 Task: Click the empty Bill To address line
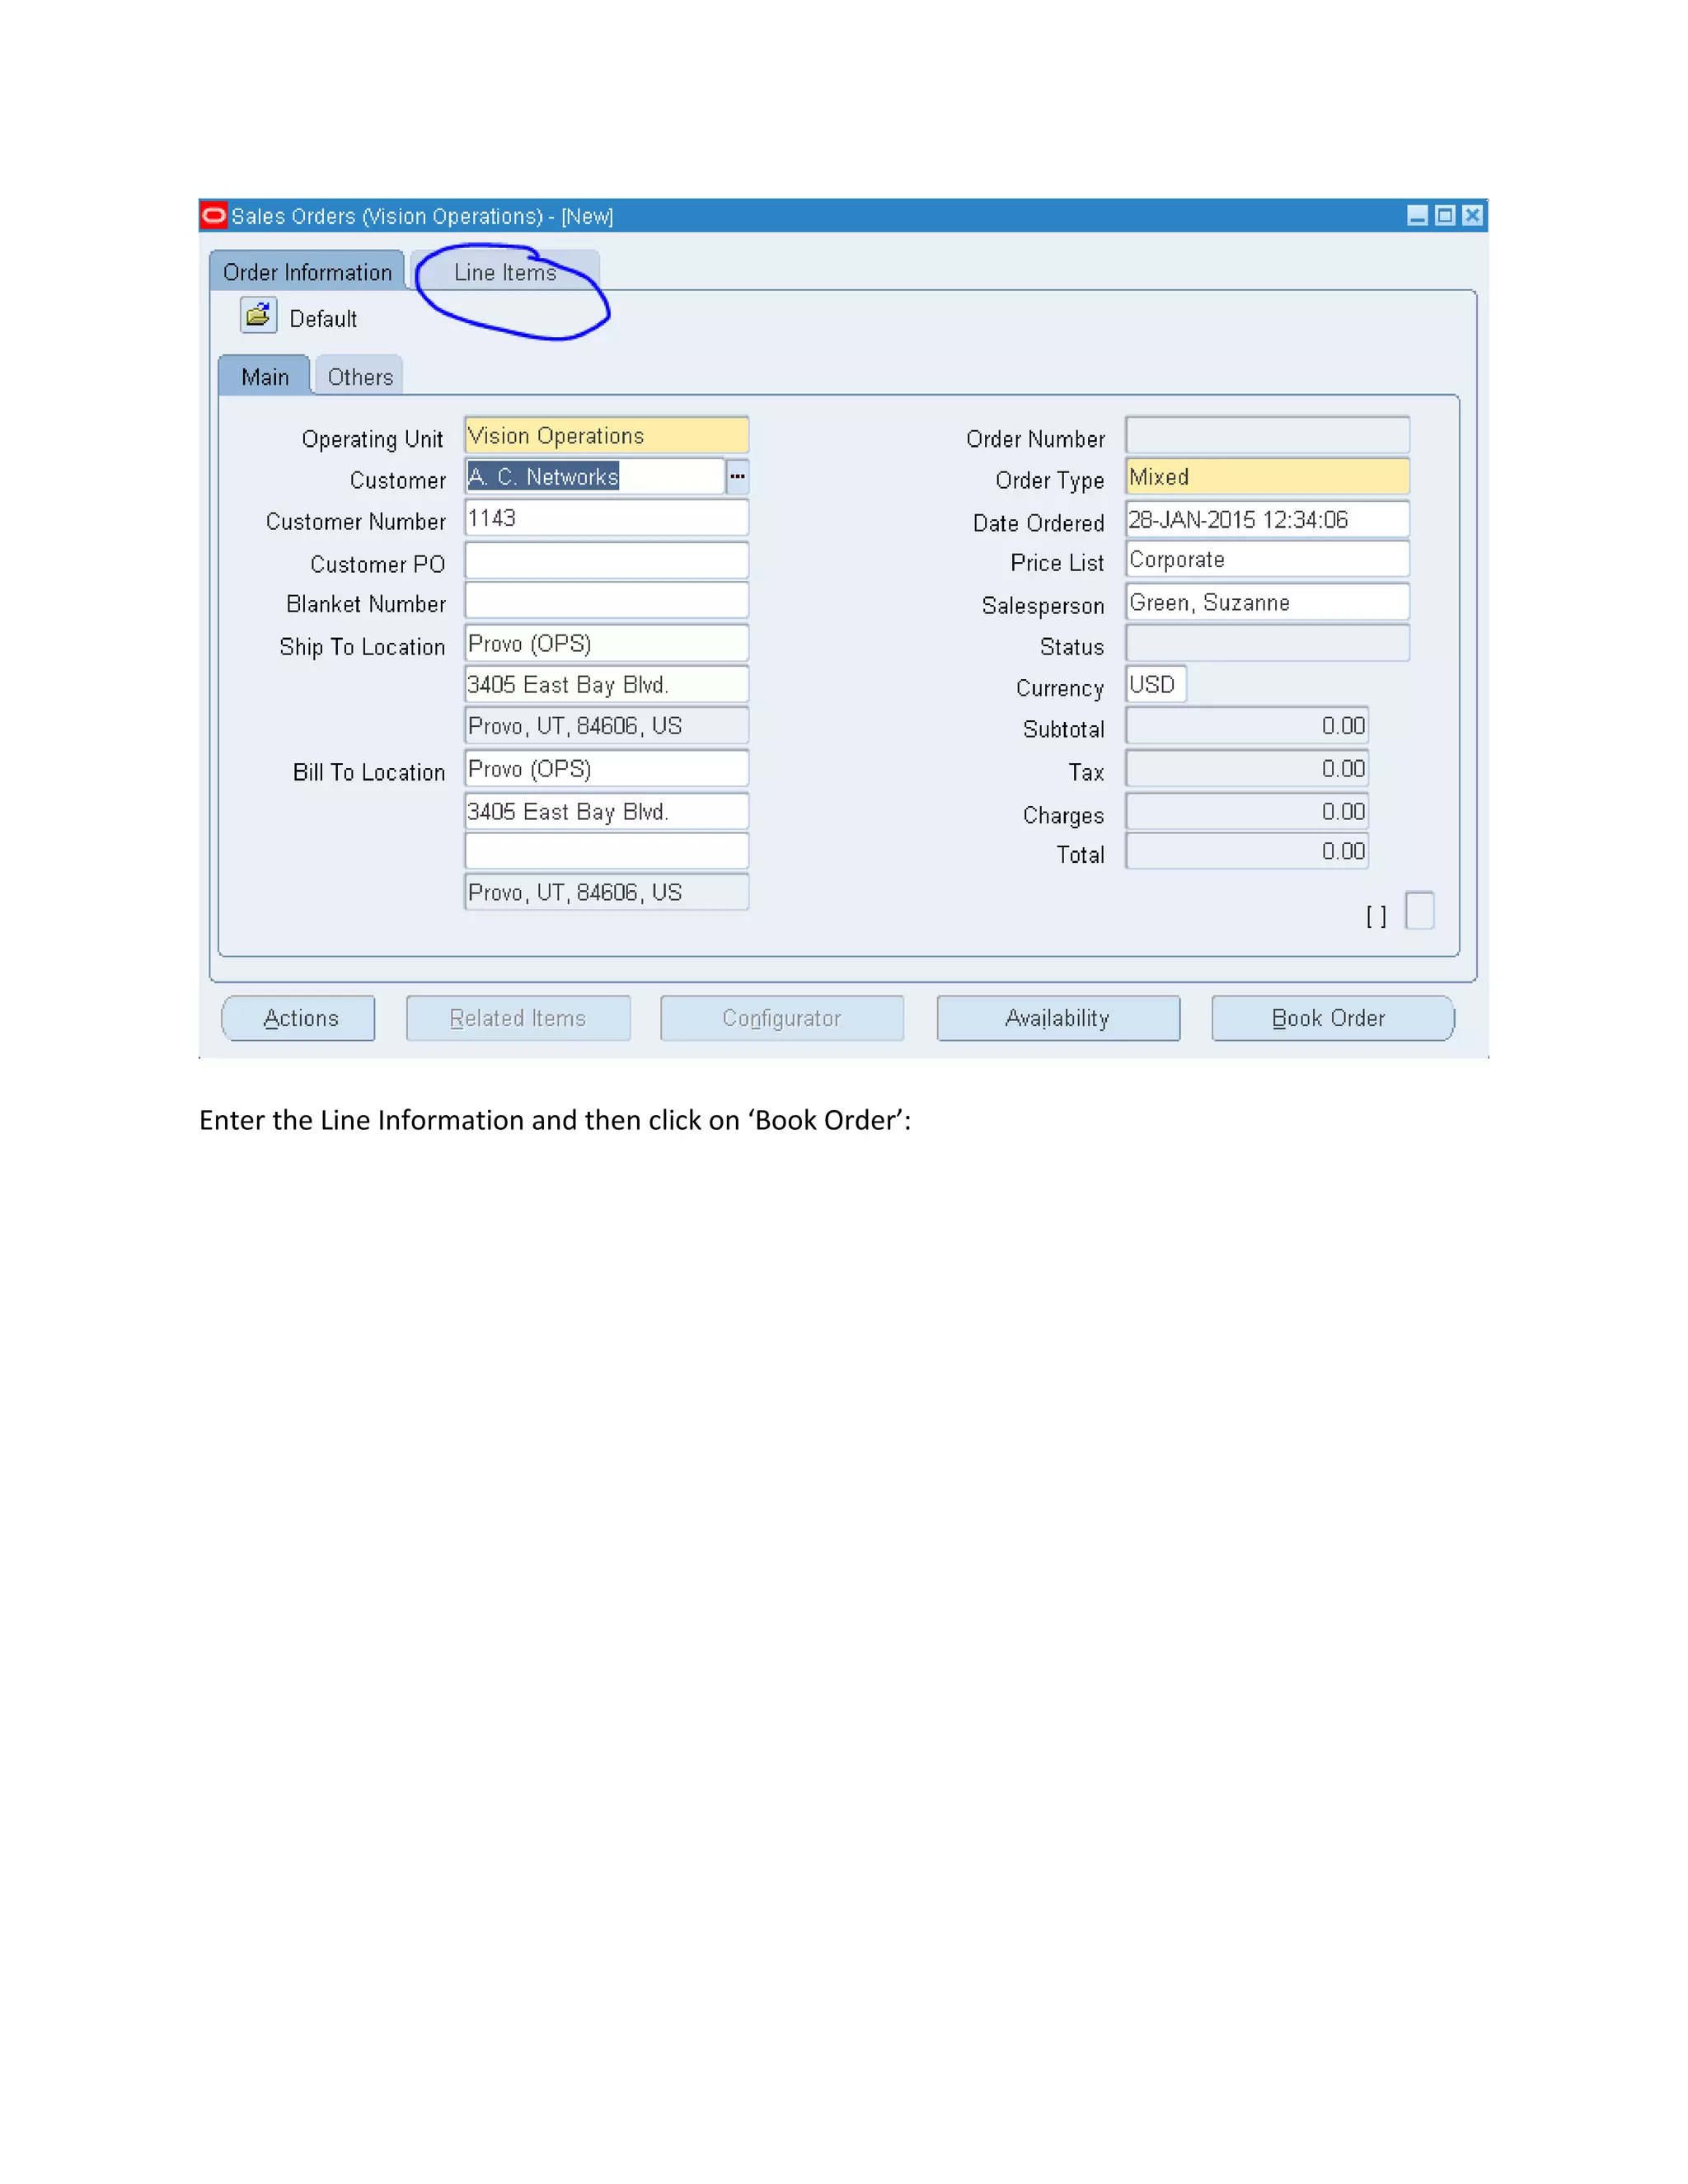coord(607,851)
